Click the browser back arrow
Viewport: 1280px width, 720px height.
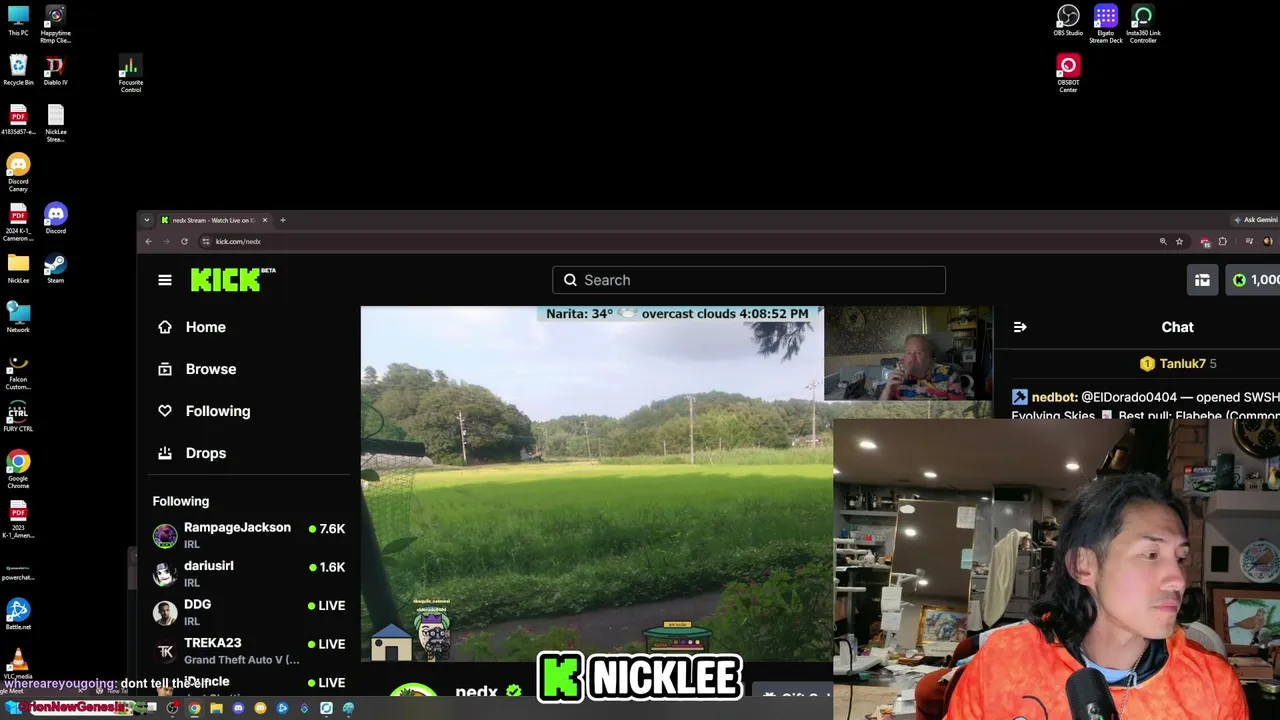coord(148,241)
